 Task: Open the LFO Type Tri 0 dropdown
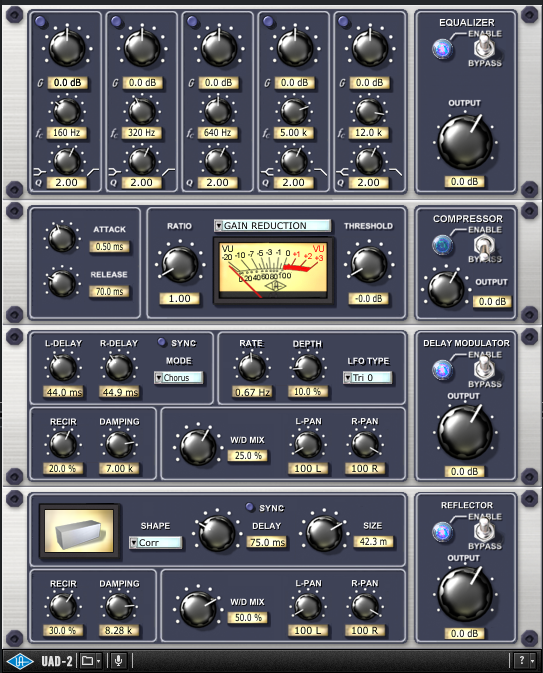(368, 378)
